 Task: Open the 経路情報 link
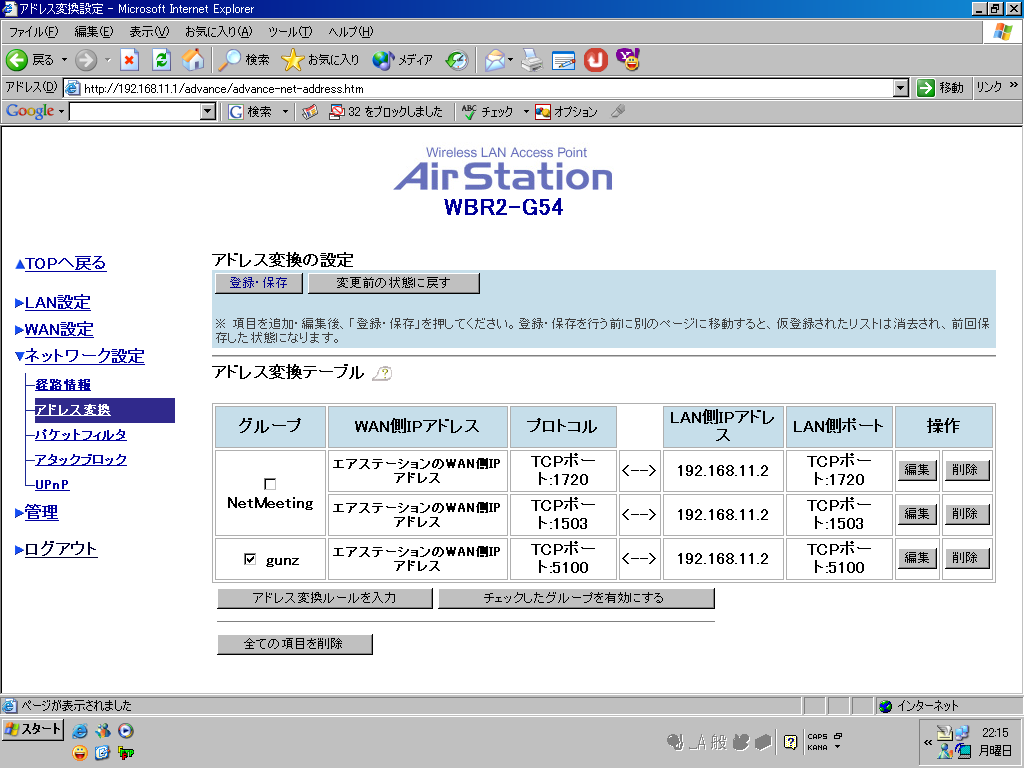click(x=63, y=385)
